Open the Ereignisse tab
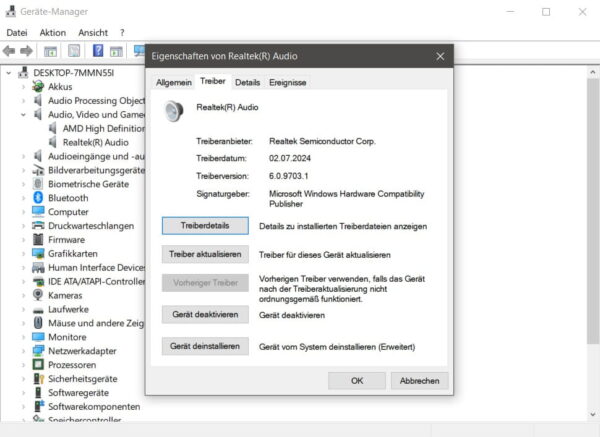This screenshot has width=600, height=437. [288, 82]
